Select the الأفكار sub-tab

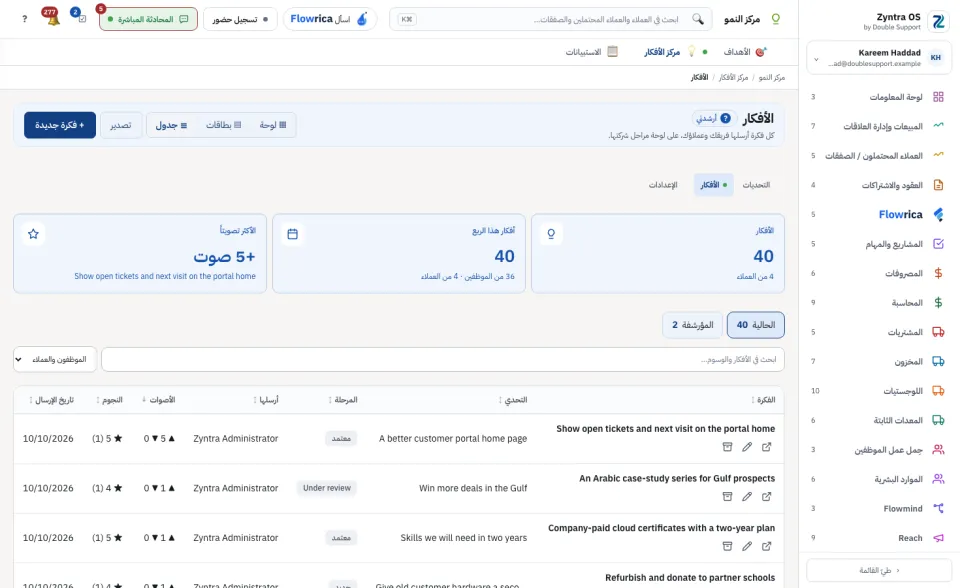[x=714, y=185]
